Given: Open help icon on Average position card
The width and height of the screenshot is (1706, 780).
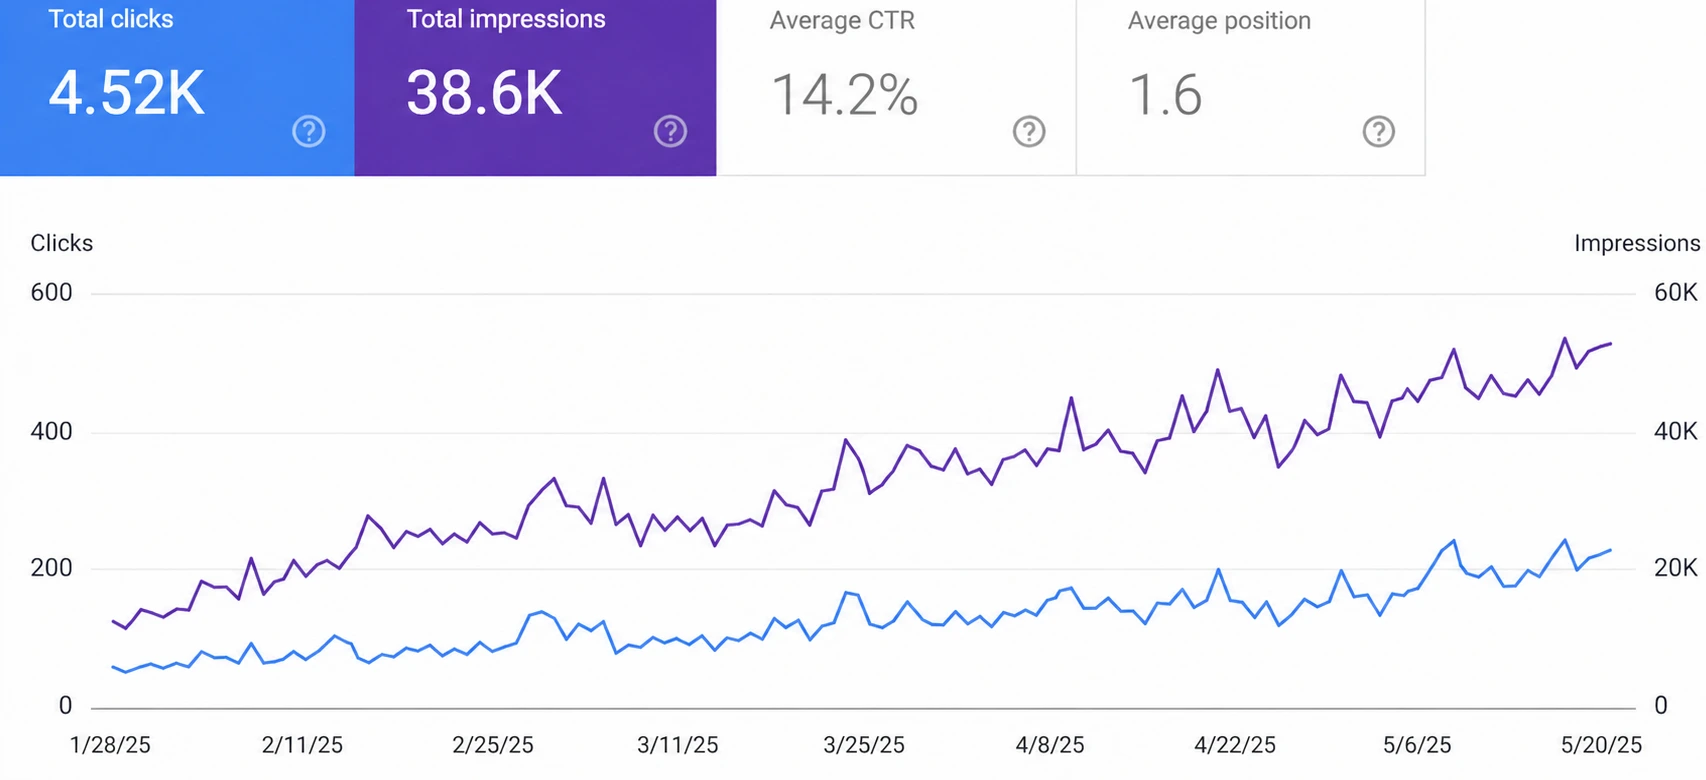Looking at the screenshot, I should click(1379, 131).
